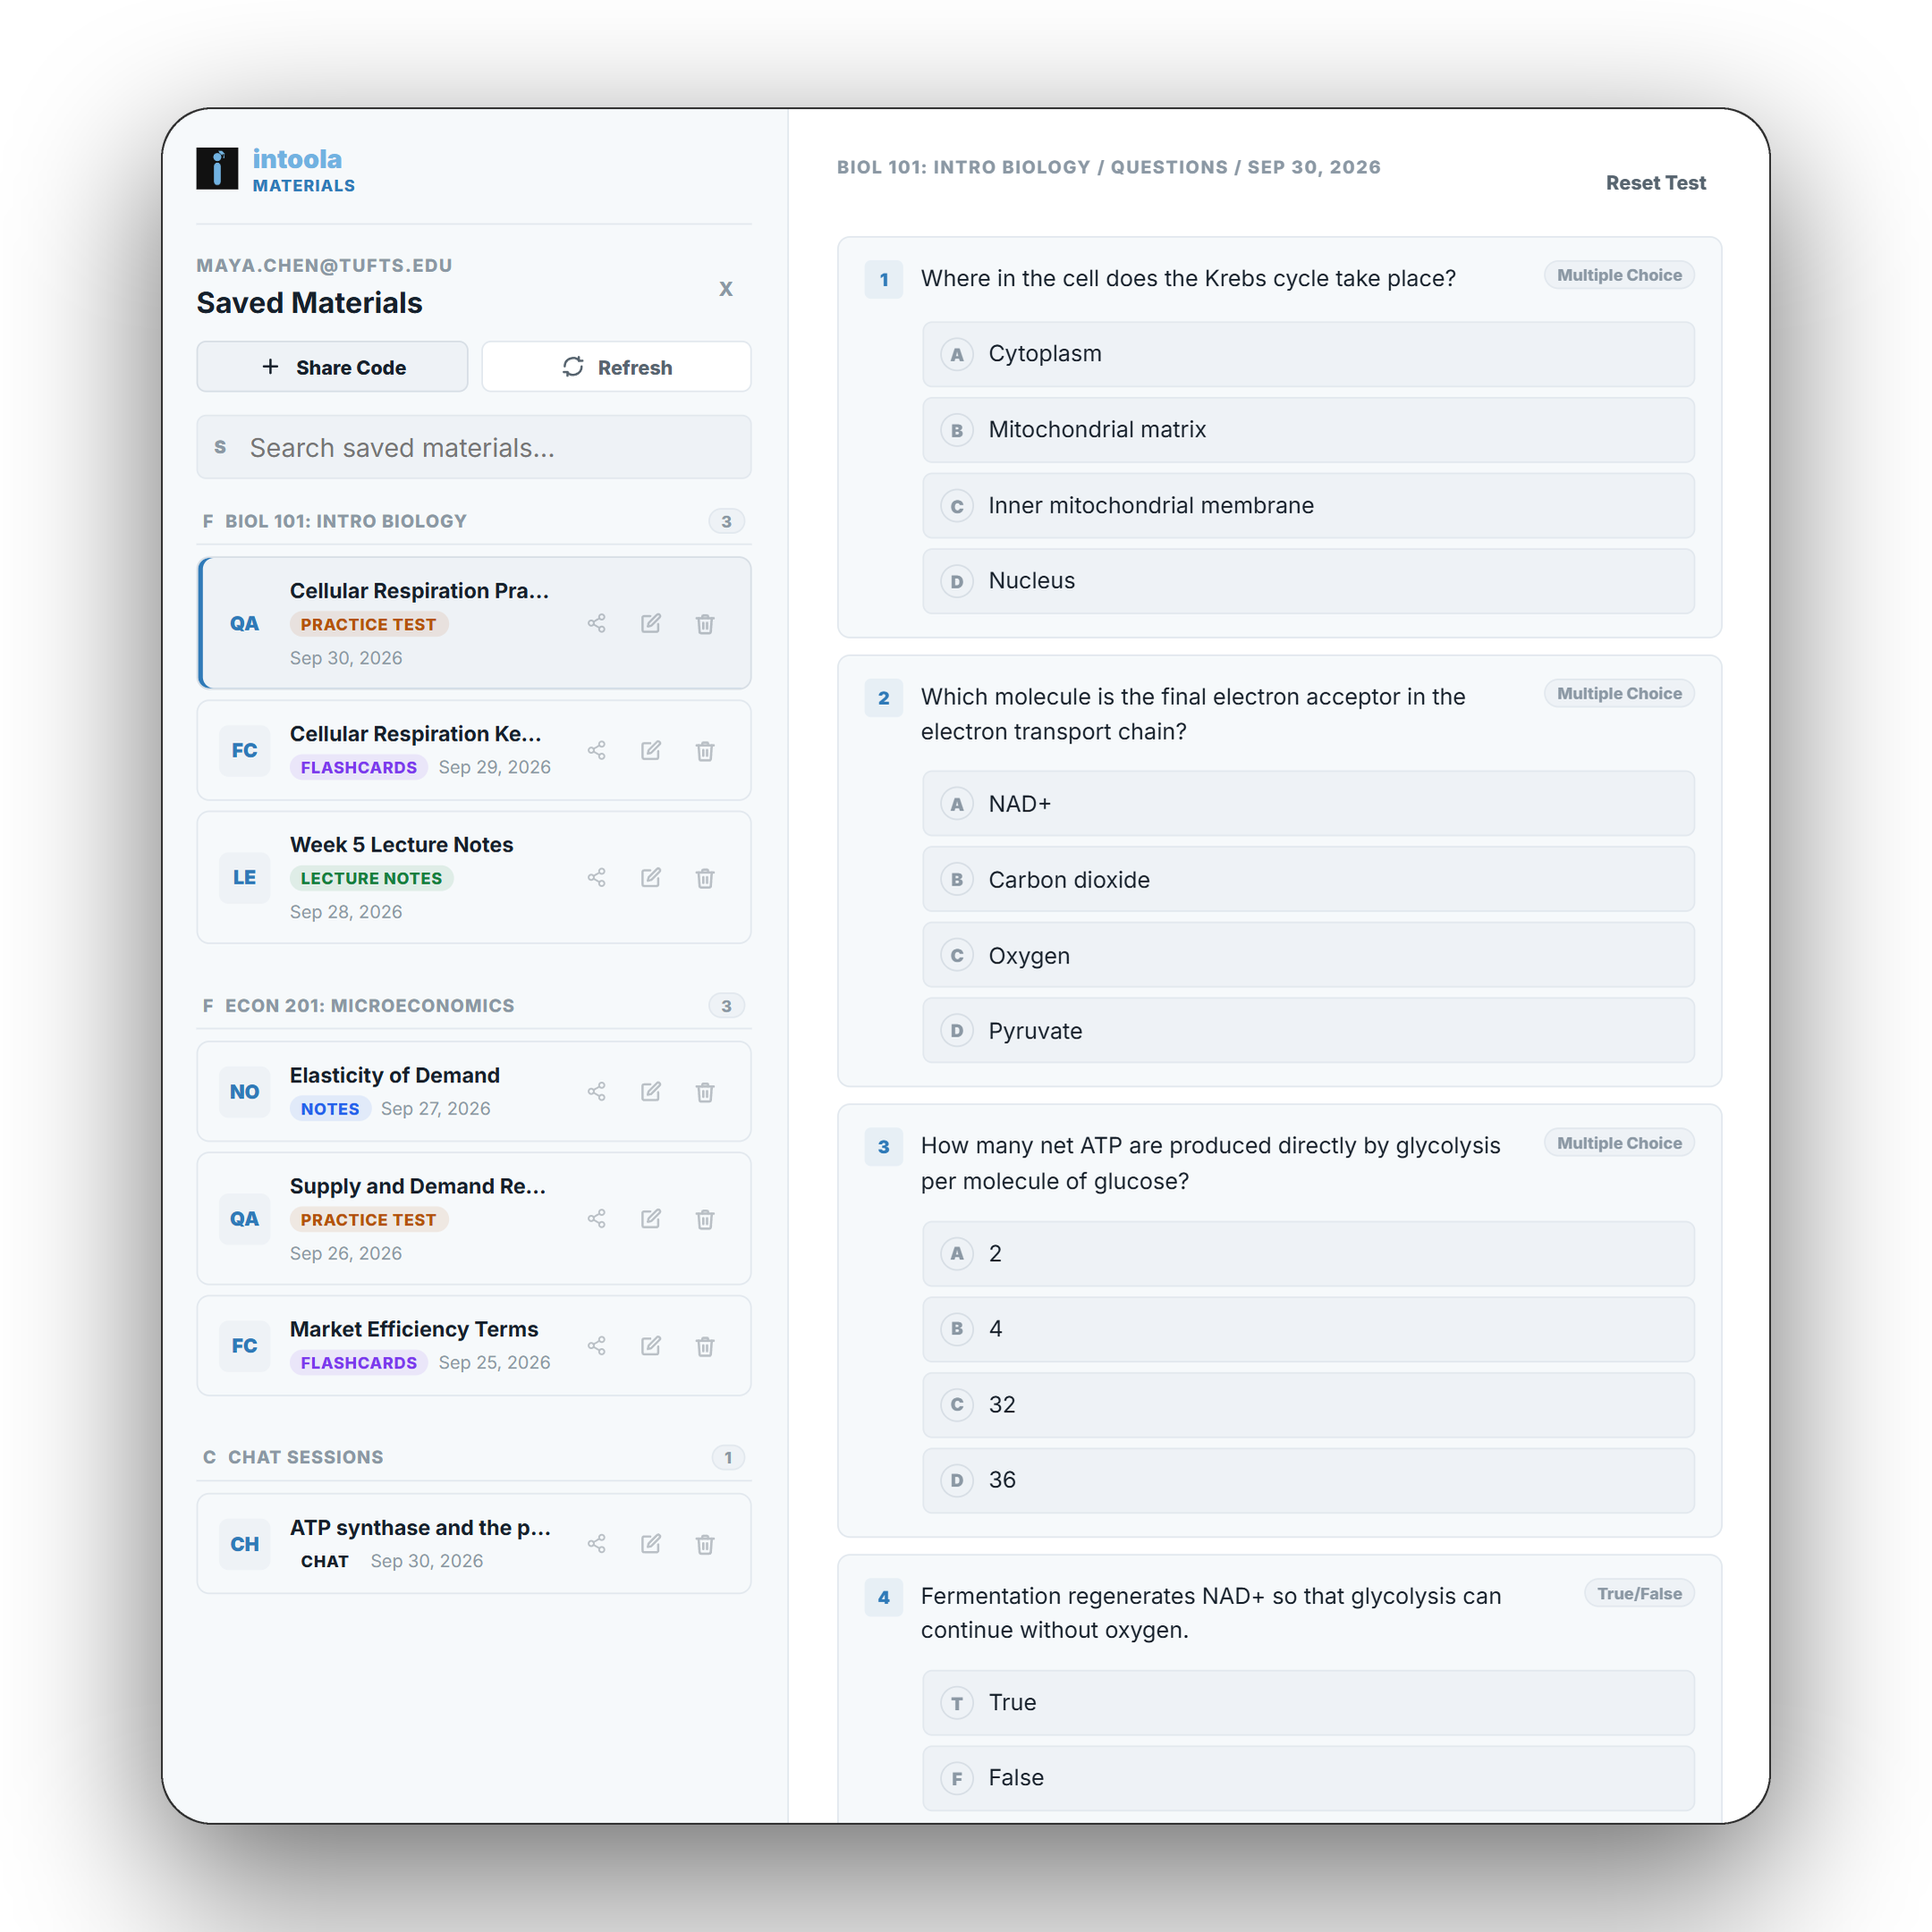Screen dimensions: 1932x1932
Task: Refresh the saved materials list
Action: coord(616,367)
